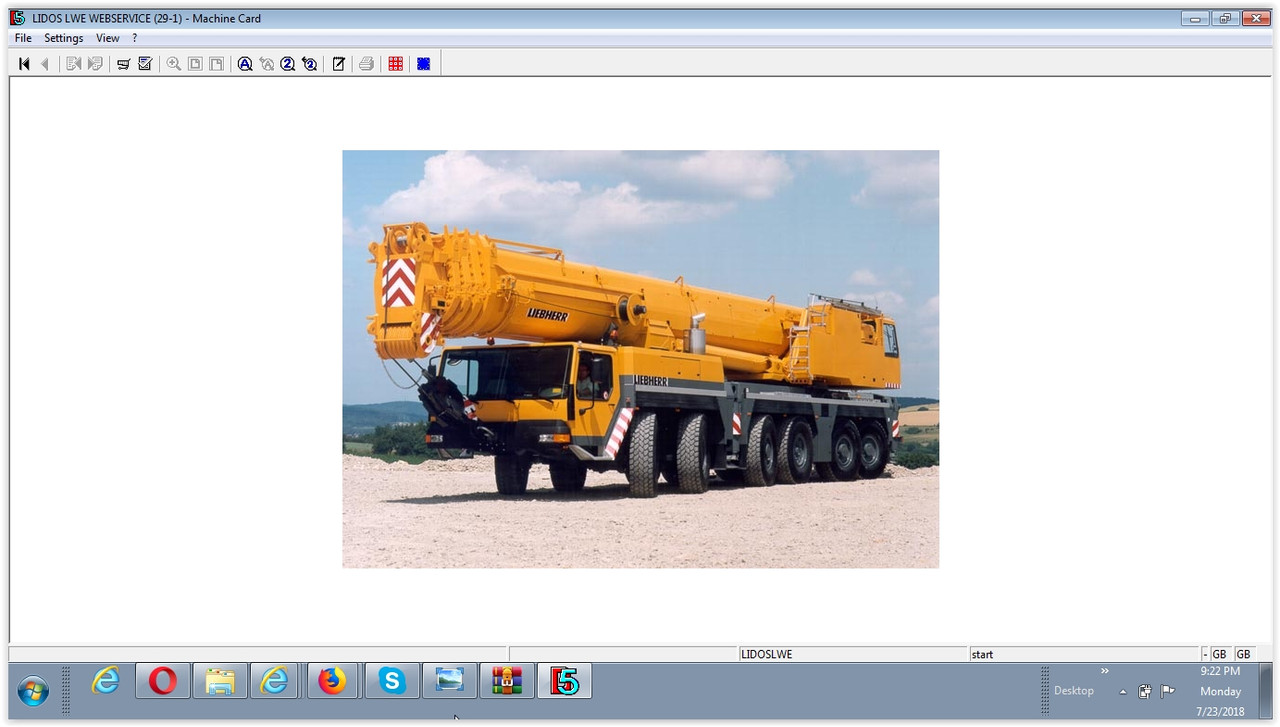Viewport: 1280px width, 727px height.
Task: Click the first greyed page view icon
Action: point(195,64)
